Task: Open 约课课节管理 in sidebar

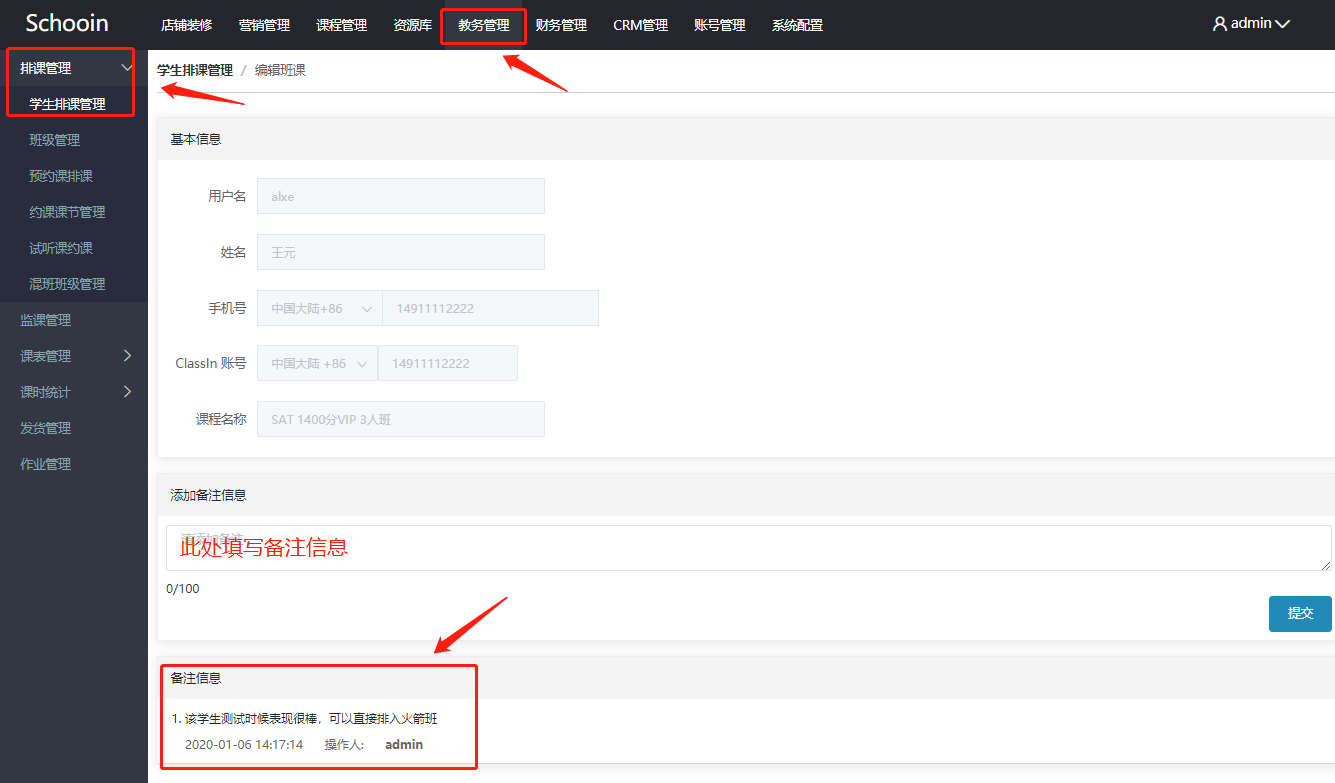Action: (67, 212)
